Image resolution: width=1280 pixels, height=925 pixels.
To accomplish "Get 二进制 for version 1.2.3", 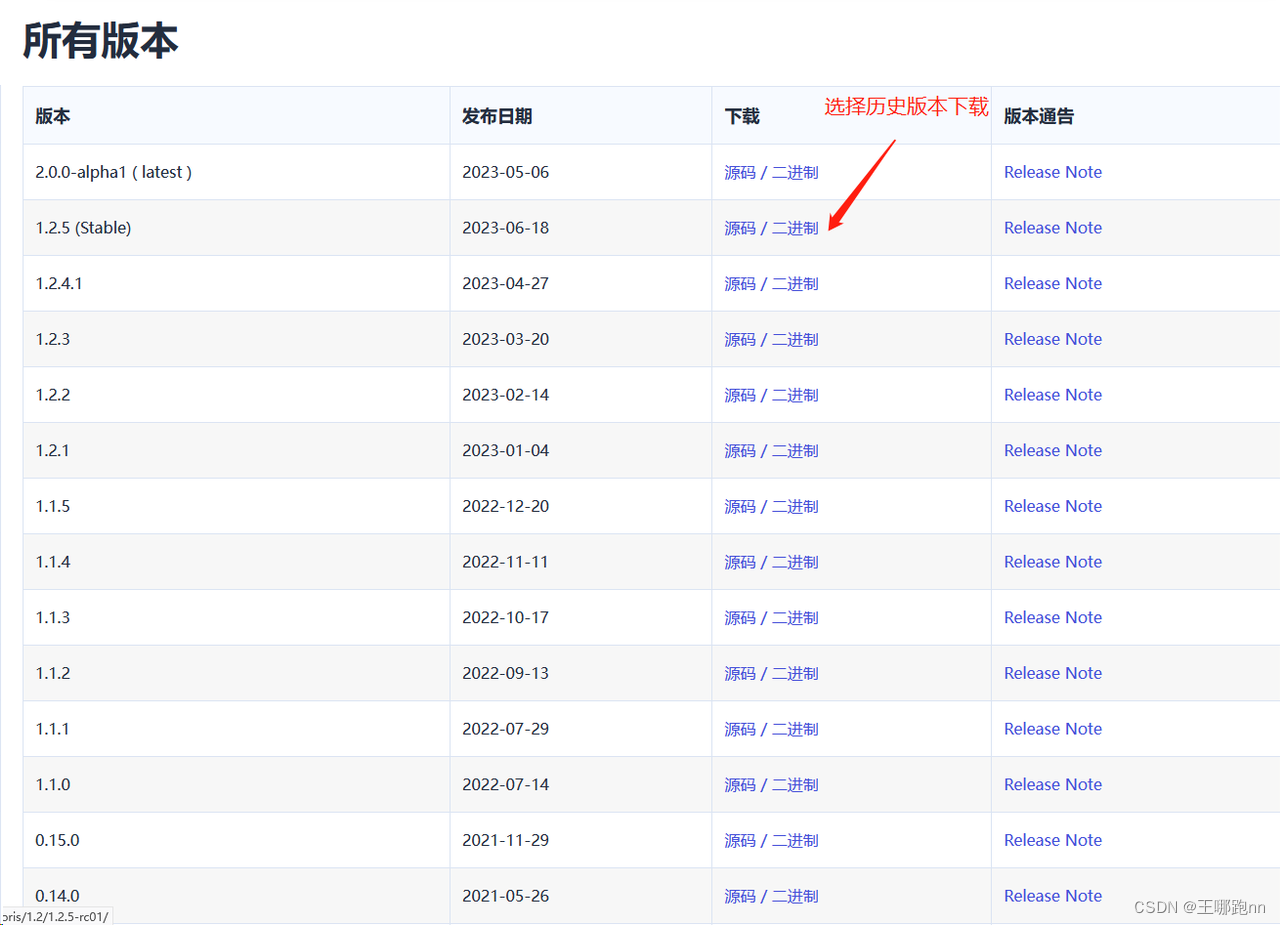I will point(795,339).
